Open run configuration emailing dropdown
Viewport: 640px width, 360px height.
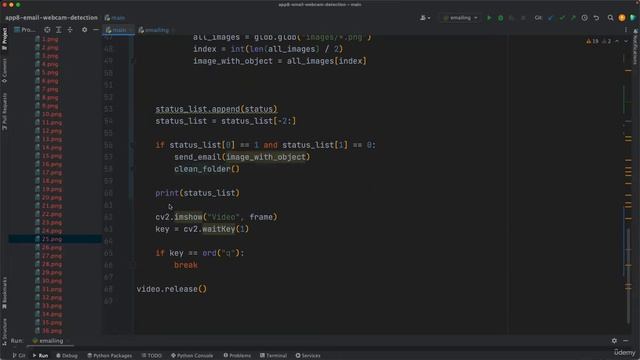point(460,18)
